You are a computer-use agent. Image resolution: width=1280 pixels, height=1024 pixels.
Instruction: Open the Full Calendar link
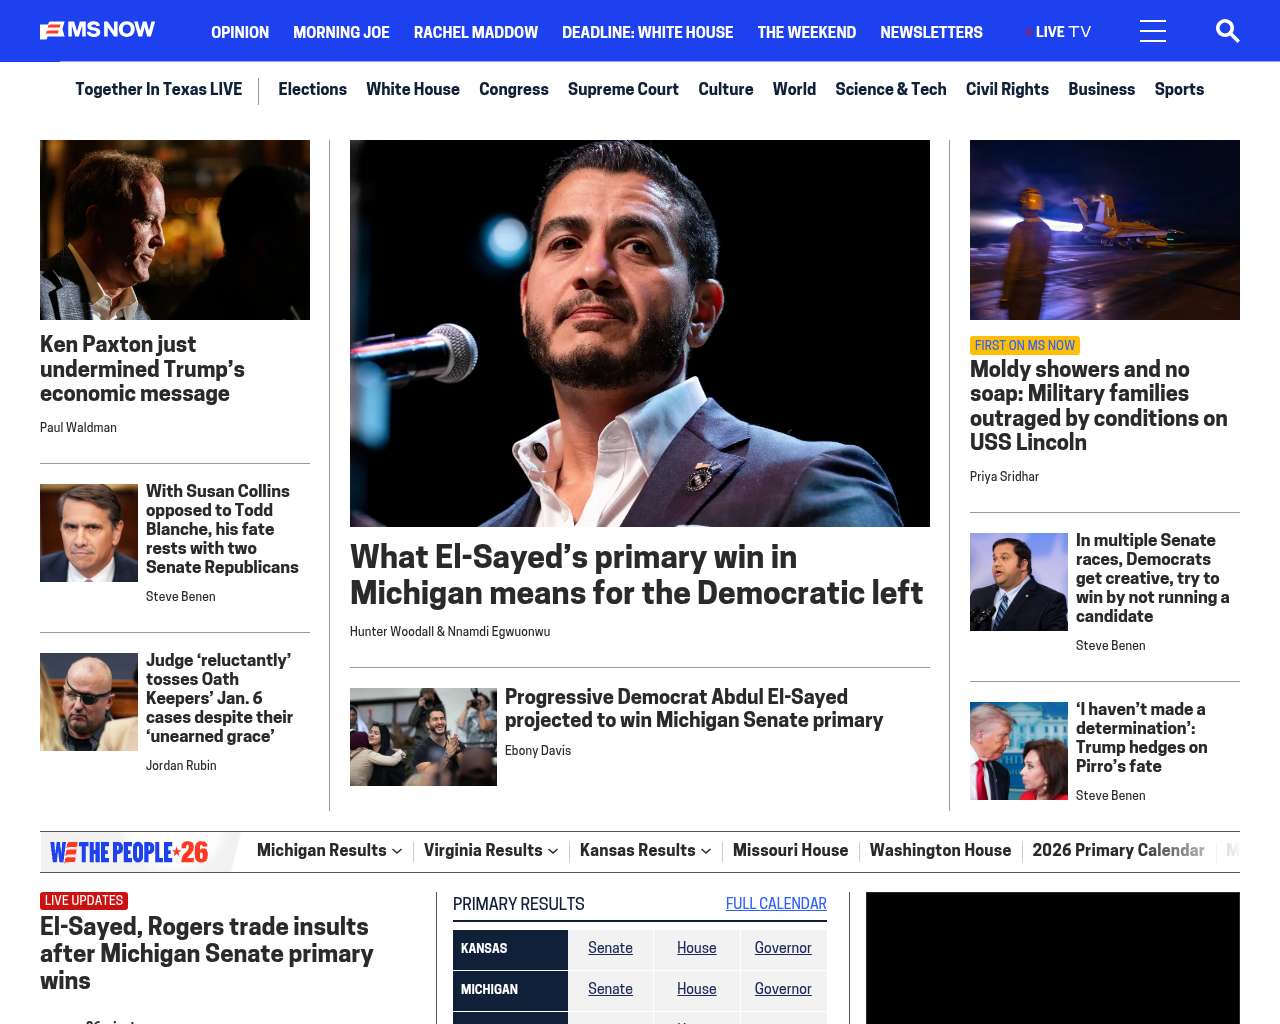(776, 904)
